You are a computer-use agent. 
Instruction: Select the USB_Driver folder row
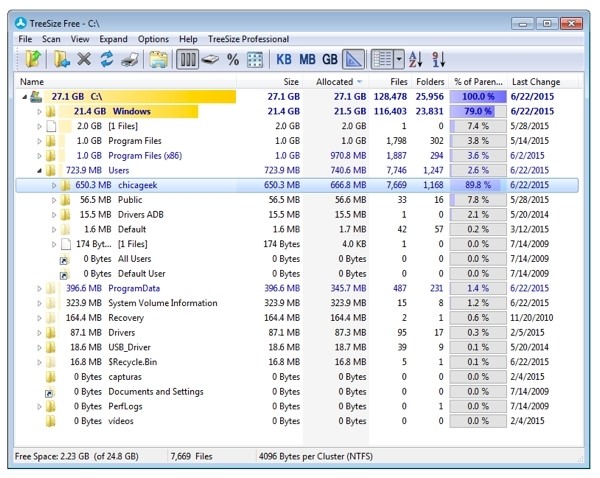pyautogui.click(x=297, y=347)
